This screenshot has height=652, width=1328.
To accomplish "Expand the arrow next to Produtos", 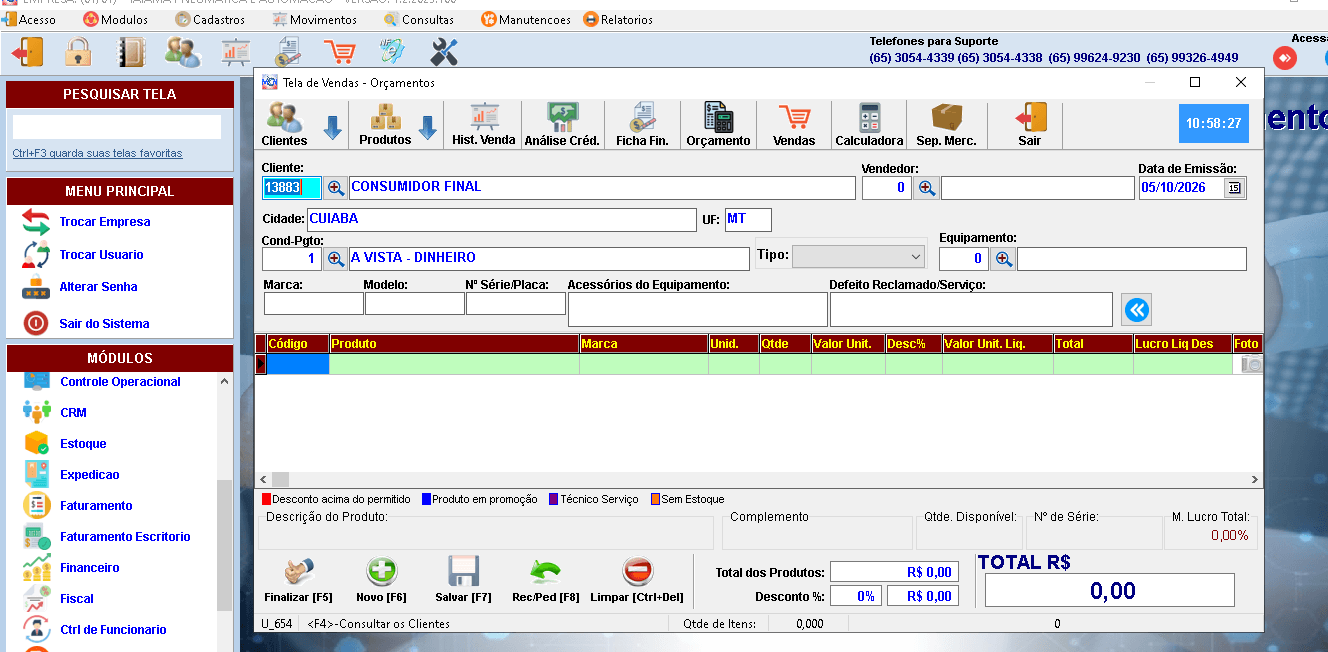I will [427, 127].
